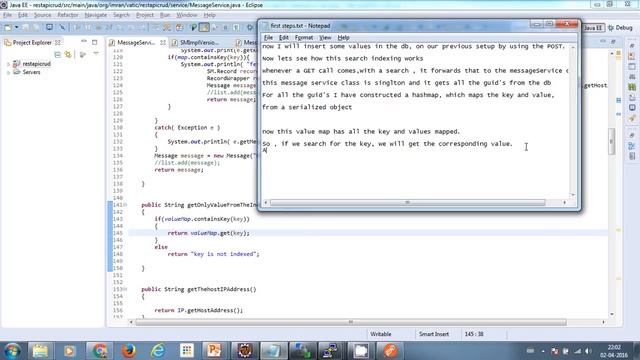
Task: Click the Terminate debug icon
Action: coord(98,27)
